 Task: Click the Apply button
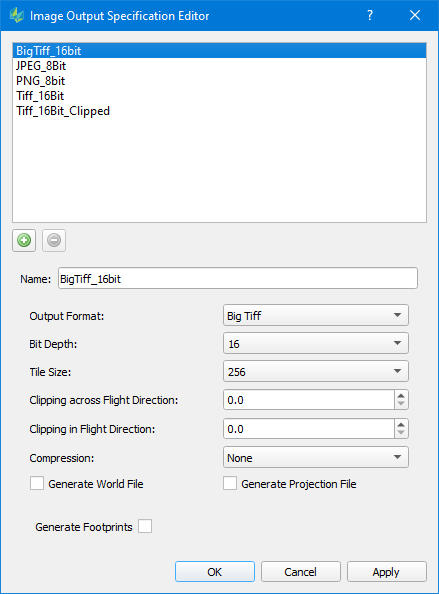pyautogui.click(x=387, y=572)
